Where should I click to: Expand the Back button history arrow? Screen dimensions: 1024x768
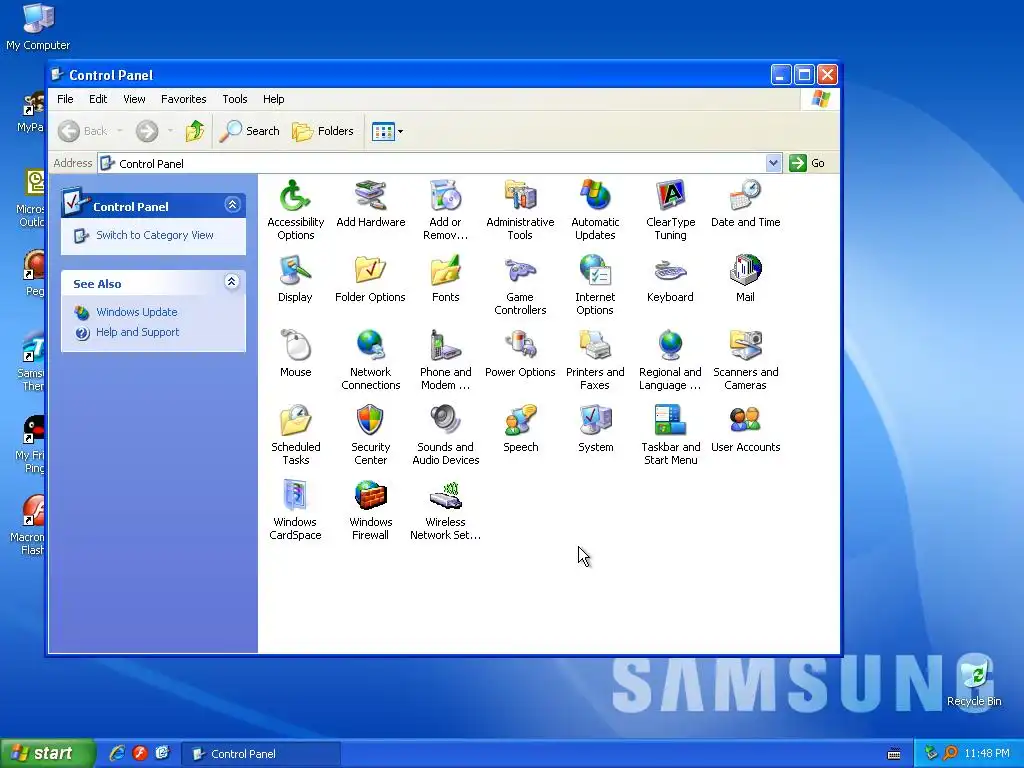120,131
